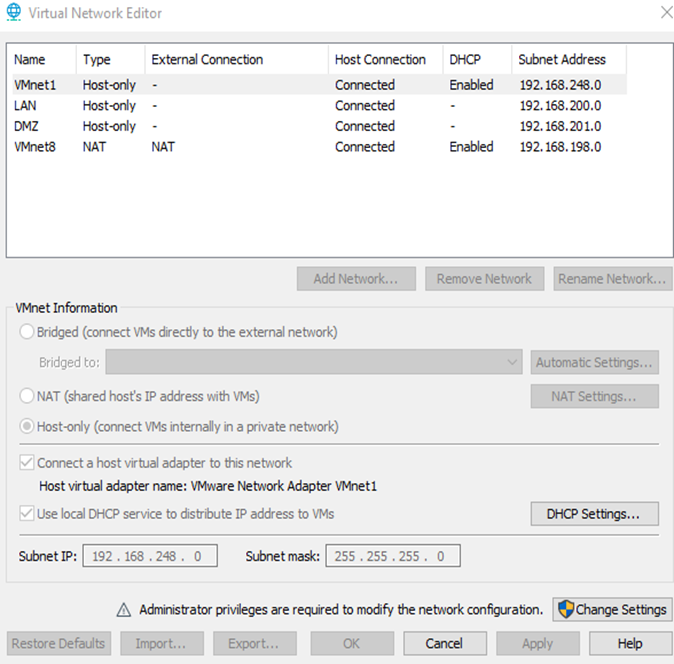Open the Bridged to dropdown

click(x=314, y=362)
